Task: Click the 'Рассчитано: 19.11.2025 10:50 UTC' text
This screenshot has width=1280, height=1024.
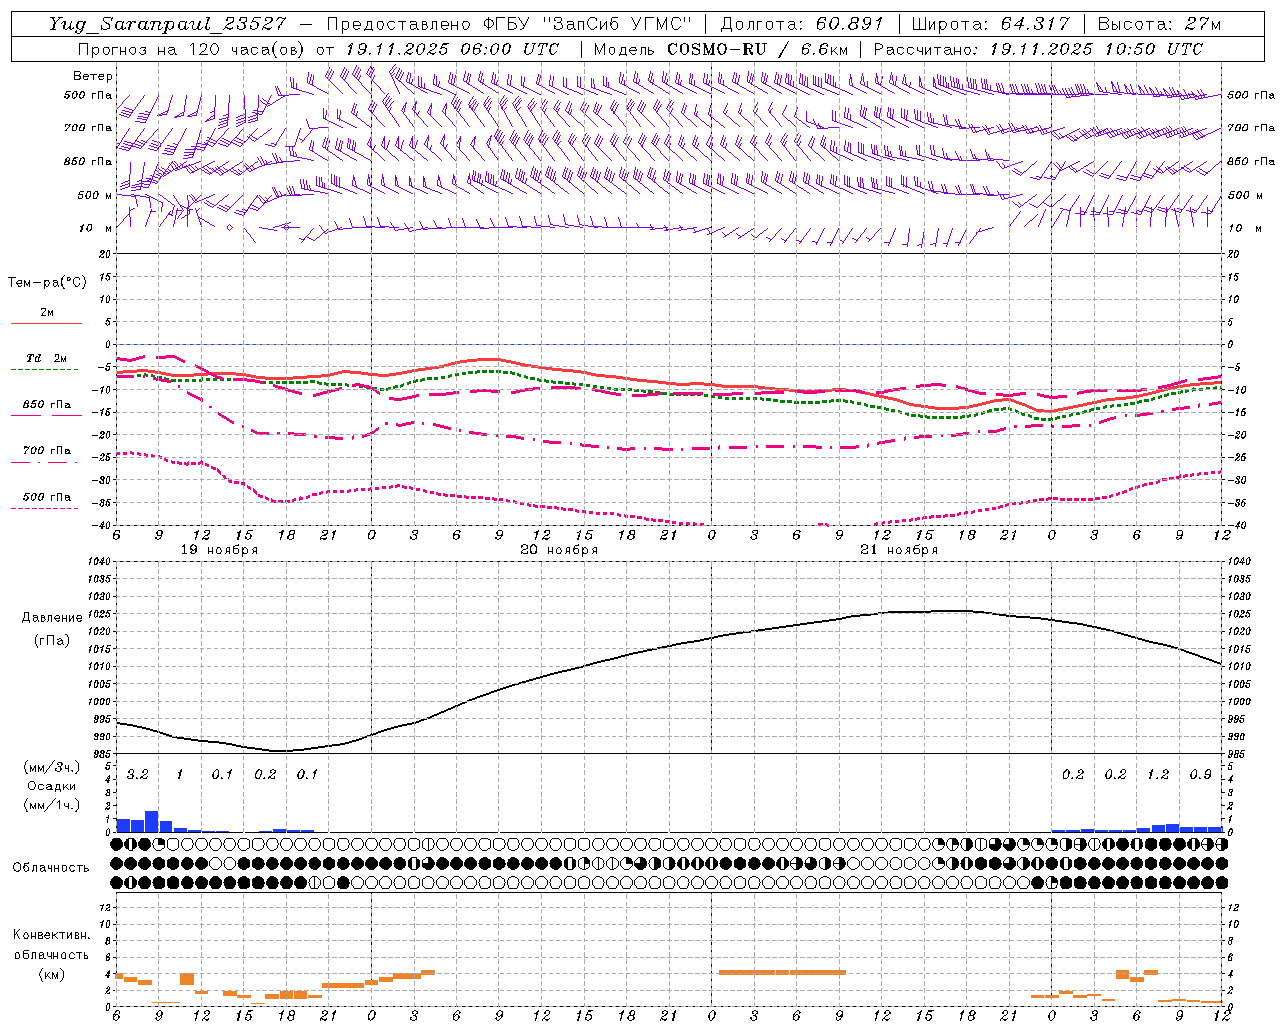Action: [x=1038, y=49]
